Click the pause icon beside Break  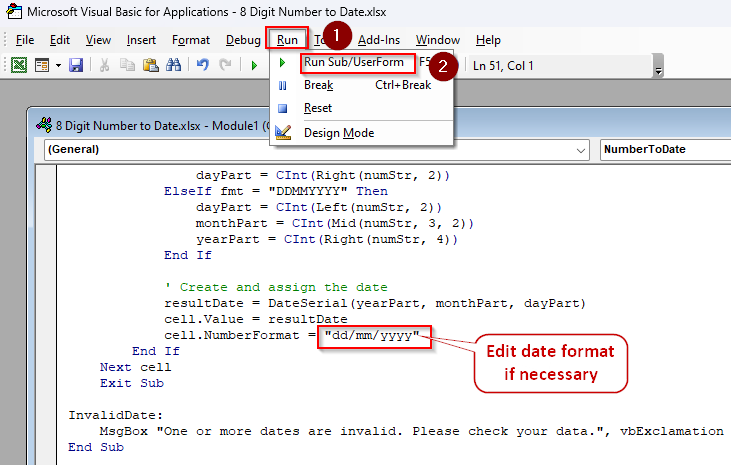[283, 85]
